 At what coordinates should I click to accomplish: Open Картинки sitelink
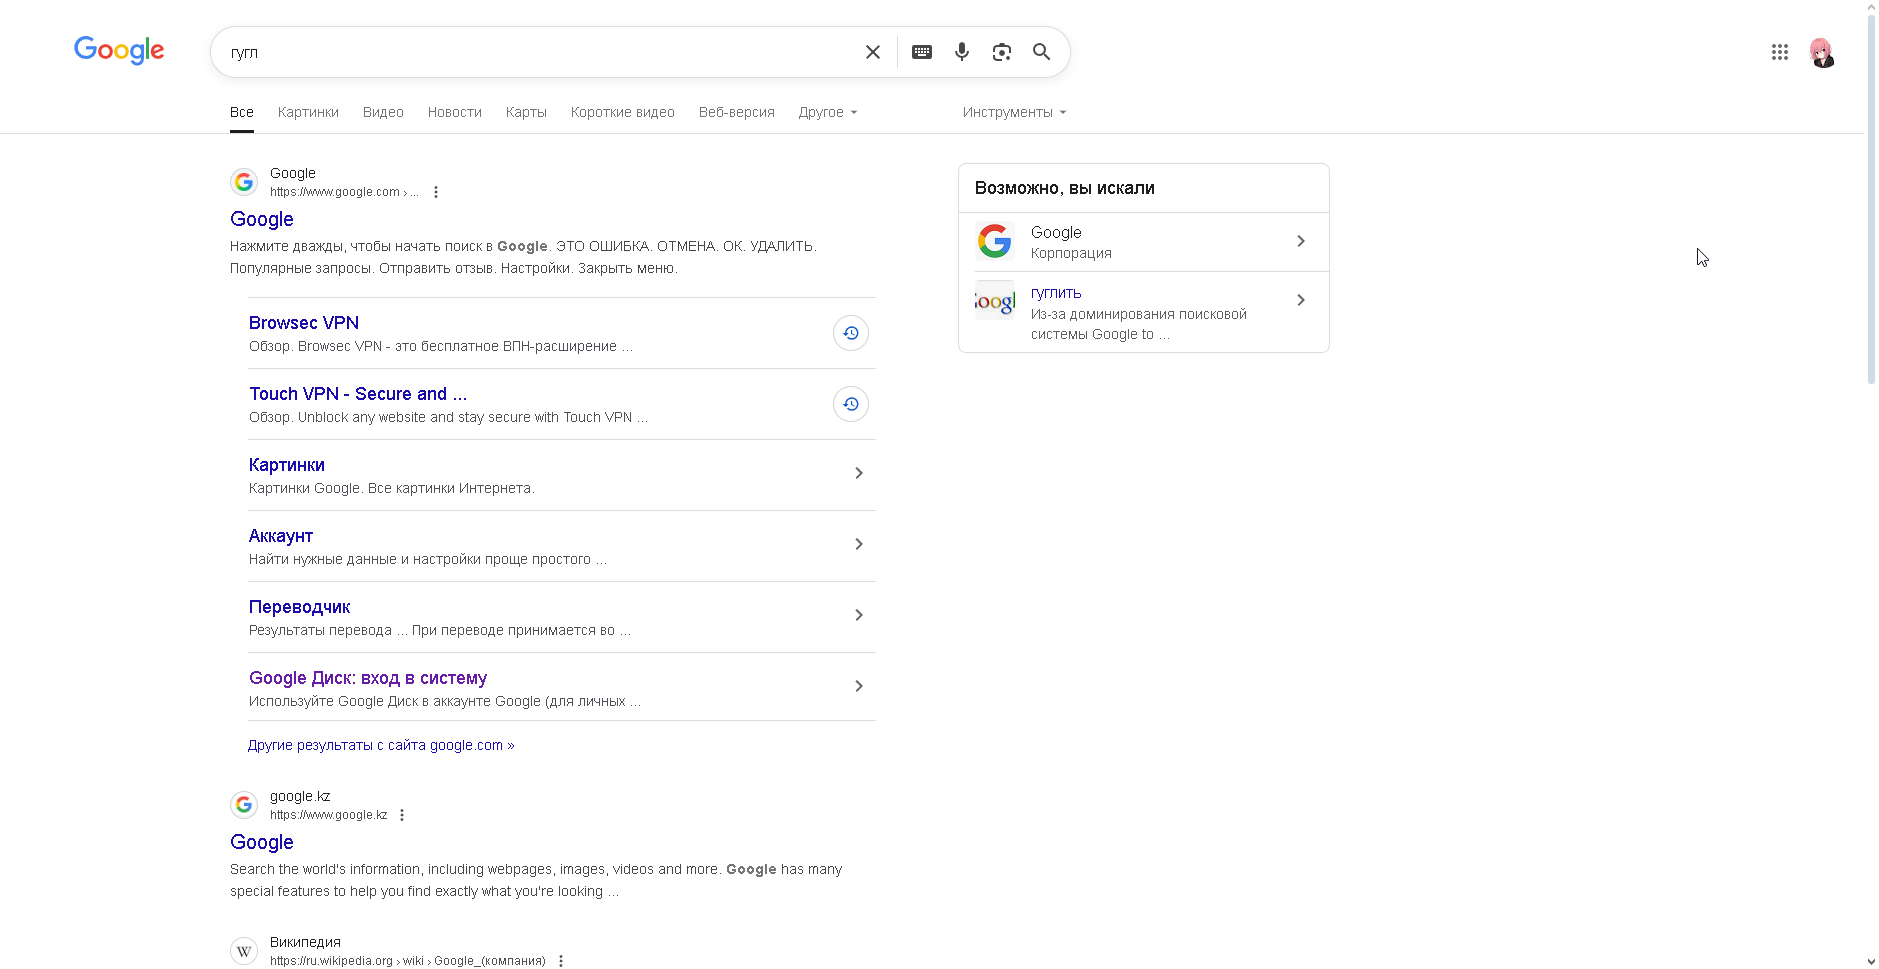point(287,465)
